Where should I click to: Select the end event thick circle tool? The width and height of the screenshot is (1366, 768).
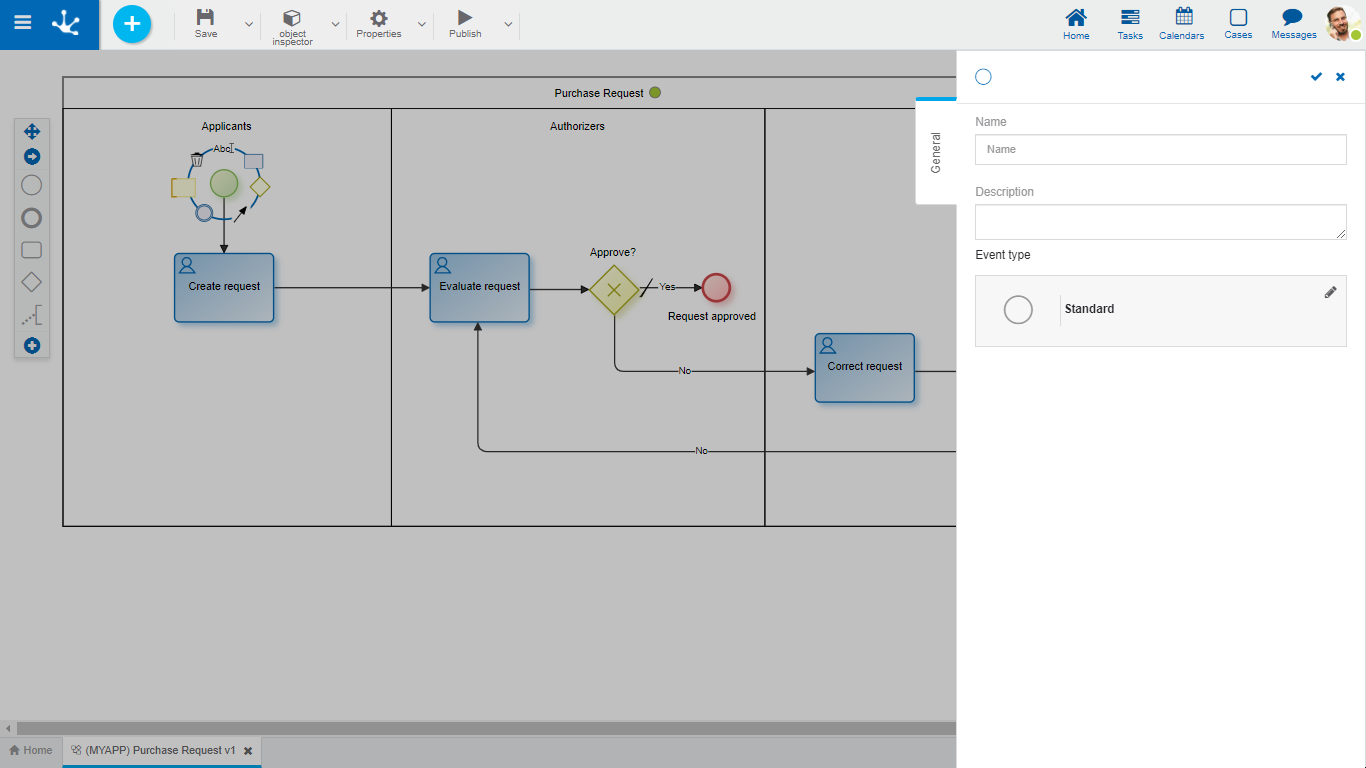click(x=32, y=218)
